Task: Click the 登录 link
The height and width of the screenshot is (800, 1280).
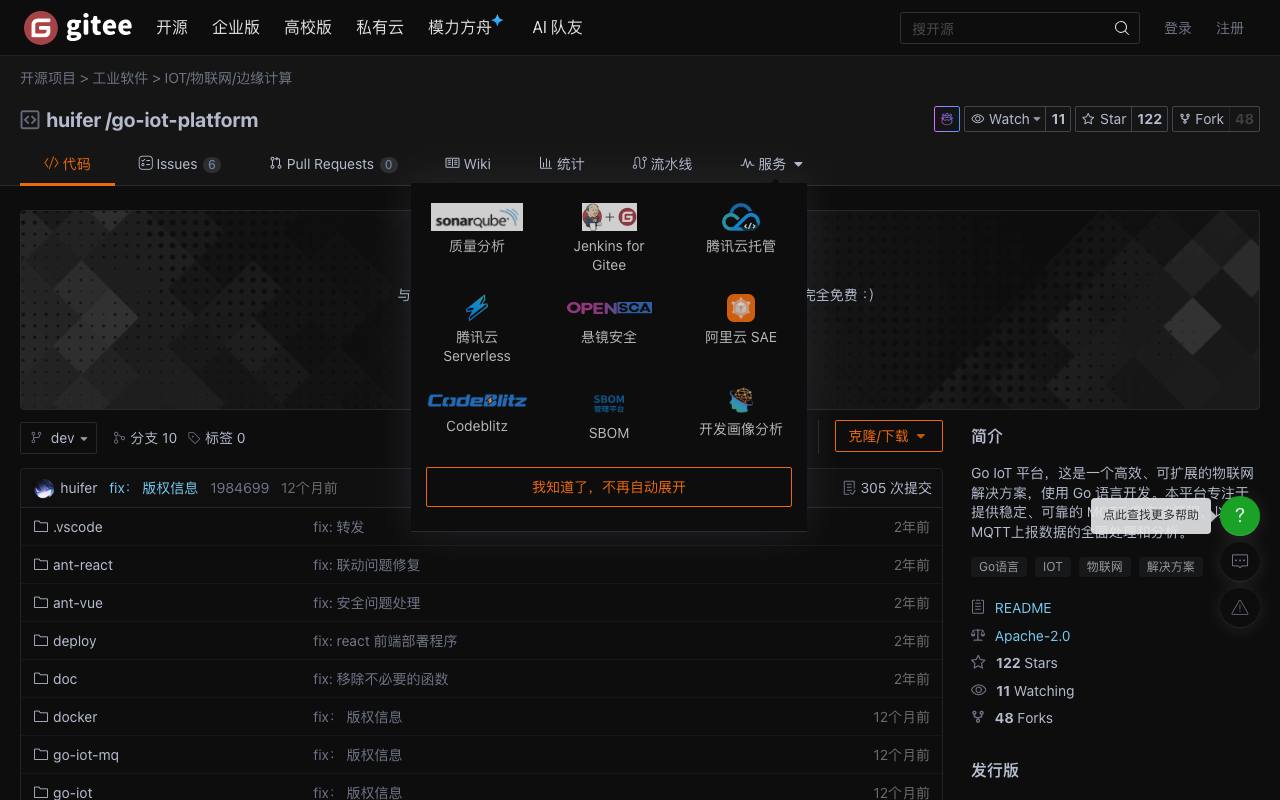Action: (1178, 28)
